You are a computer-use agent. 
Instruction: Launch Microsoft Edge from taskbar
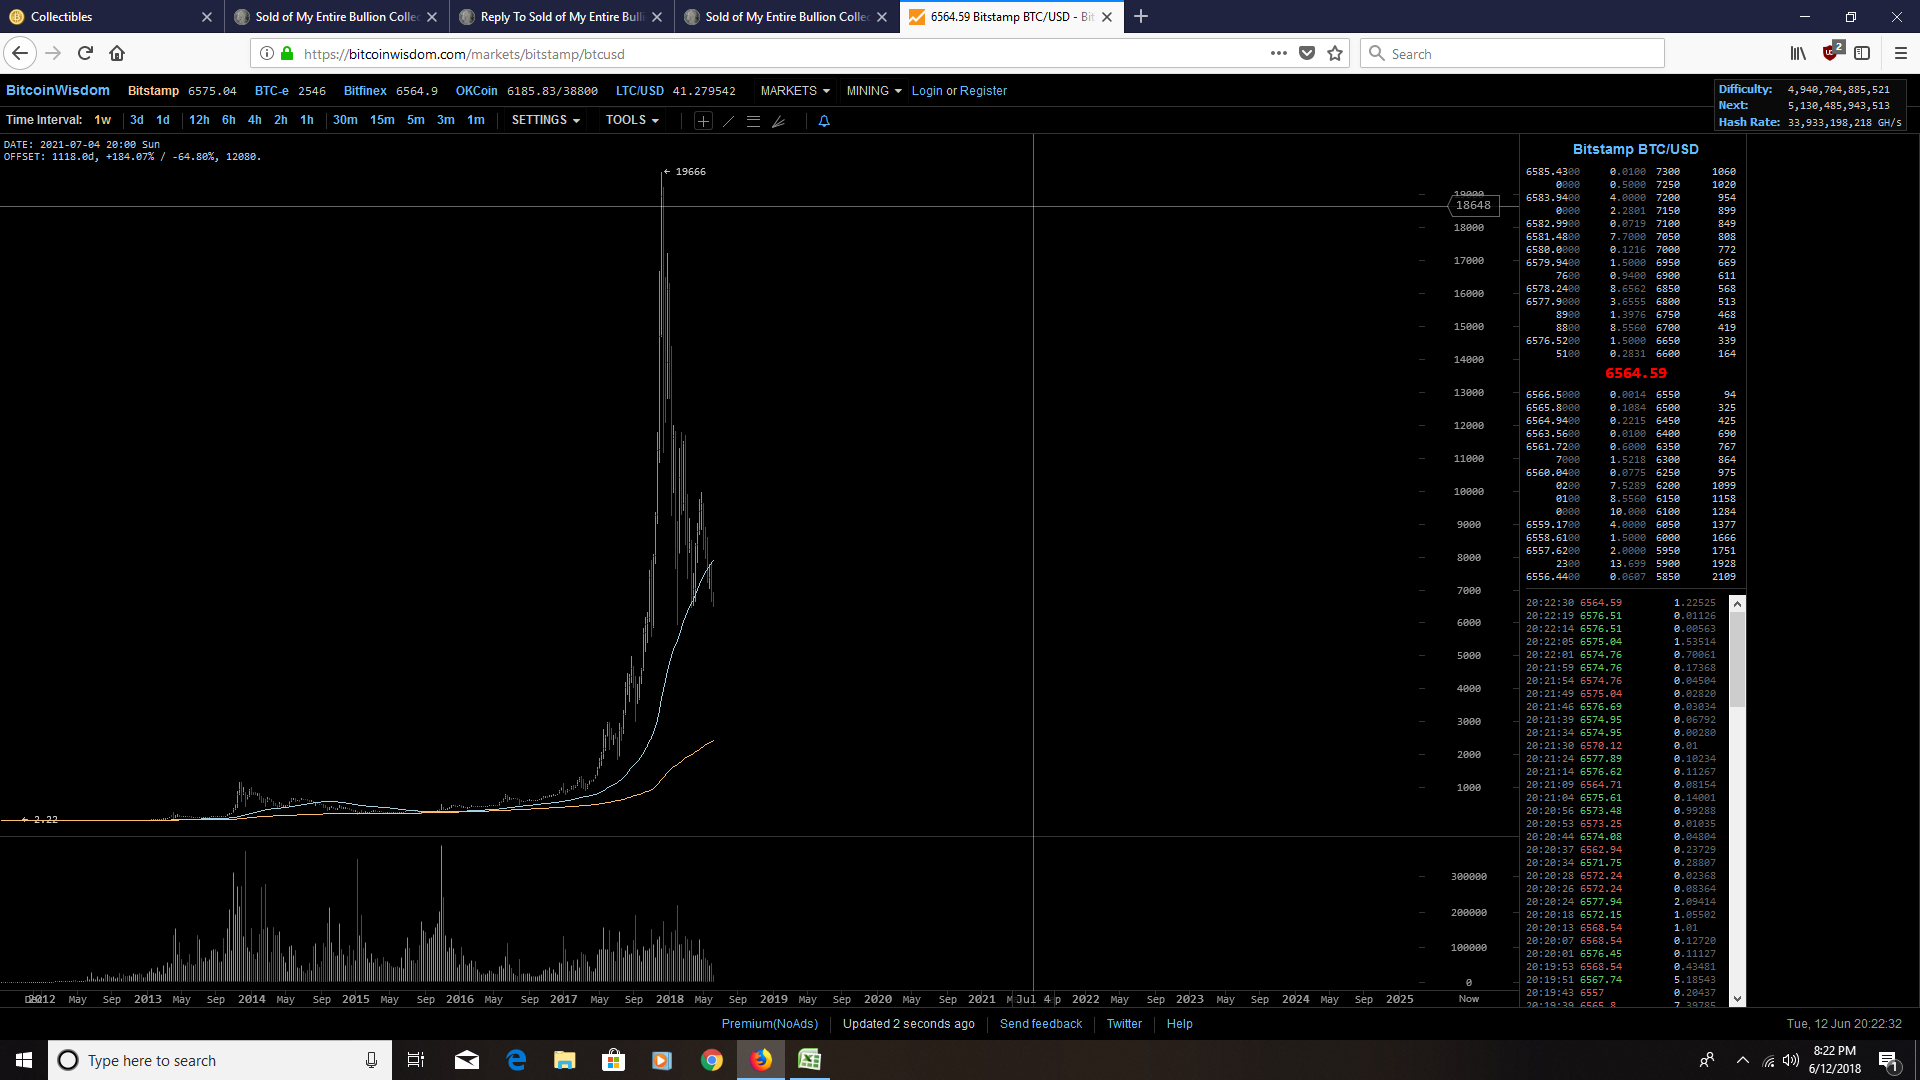click(x=516, y=1060)
